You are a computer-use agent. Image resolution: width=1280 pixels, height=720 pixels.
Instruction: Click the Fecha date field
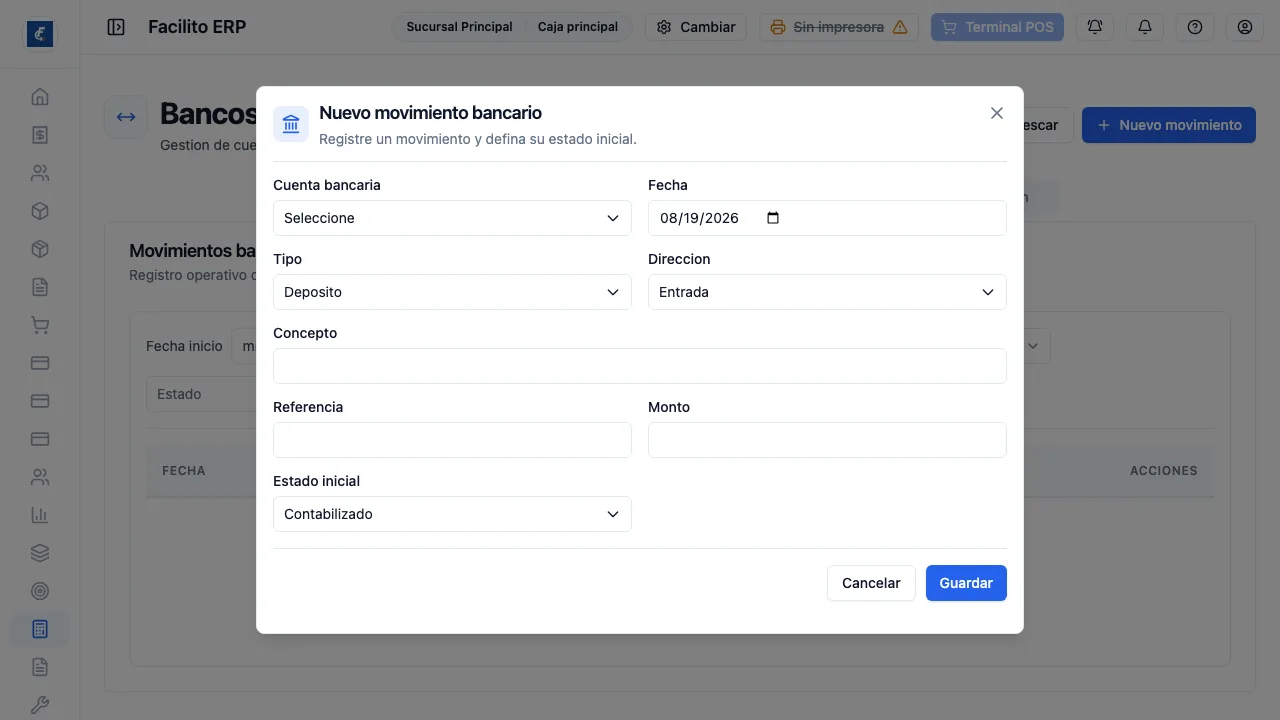coord(827,218)
